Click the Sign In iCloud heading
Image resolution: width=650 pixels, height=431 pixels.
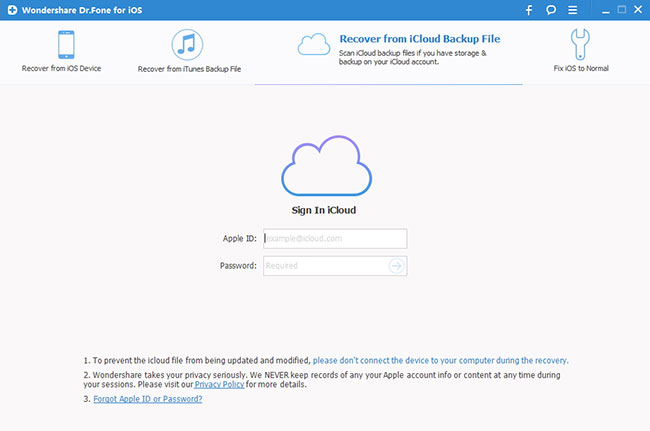click(x=324, y=210)
